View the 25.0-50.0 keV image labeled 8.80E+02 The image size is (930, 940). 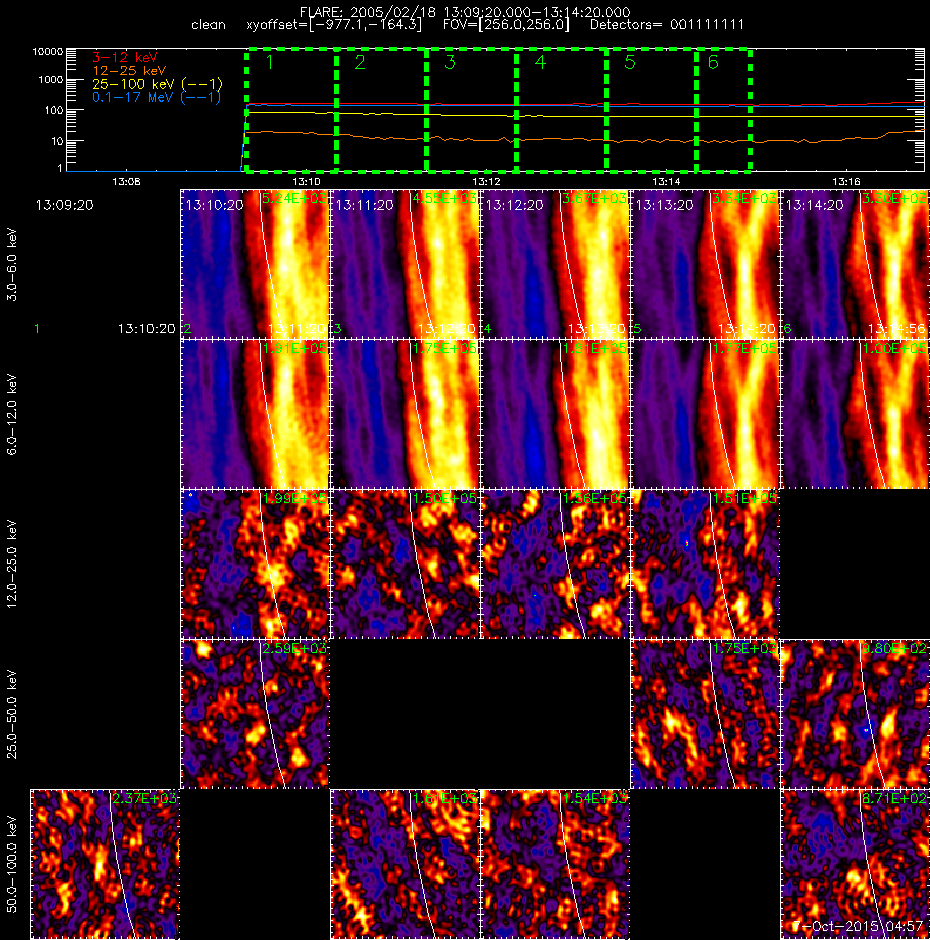tap(855, 714)
